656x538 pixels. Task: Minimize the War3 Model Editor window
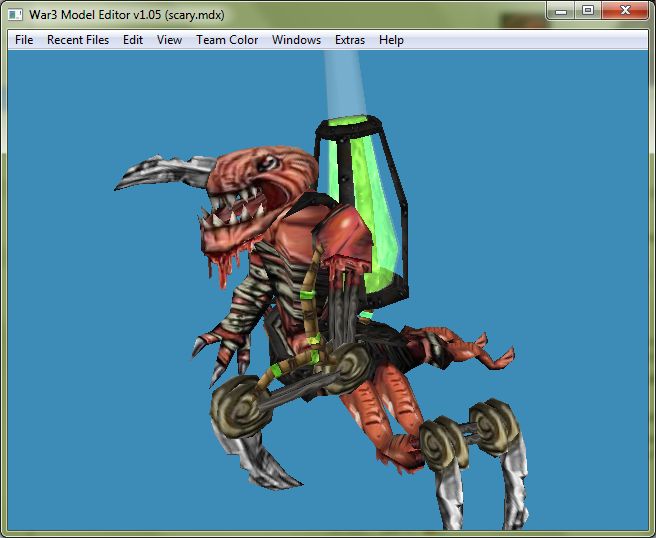[x=561, y=11]
